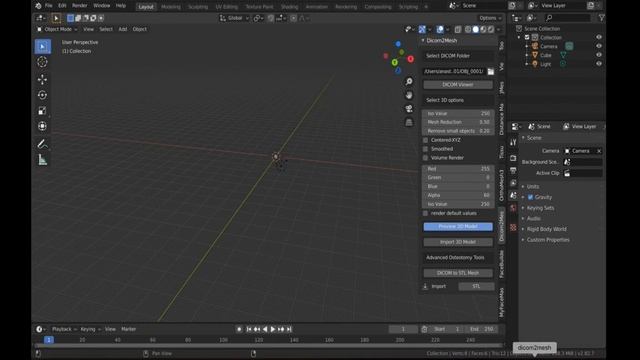Screen dimensions: 640x360
Task: Click the Blender logo icon
Action: 38,6
